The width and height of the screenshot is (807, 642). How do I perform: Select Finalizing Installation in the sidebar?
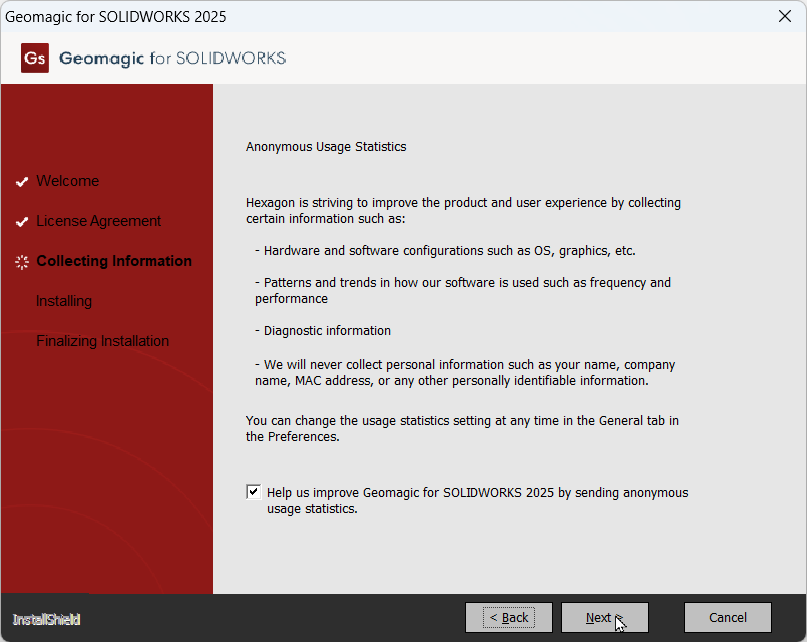click(102, 341)
